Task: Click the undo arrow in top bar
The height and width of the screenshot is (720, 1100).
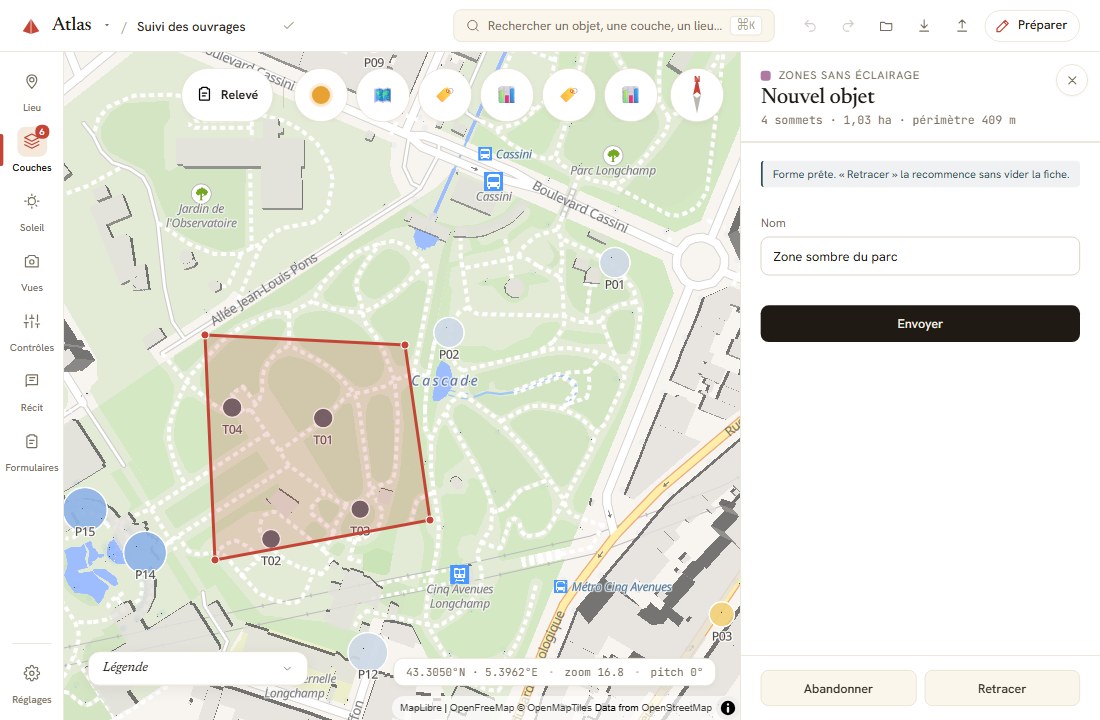Action: [810, 26]
